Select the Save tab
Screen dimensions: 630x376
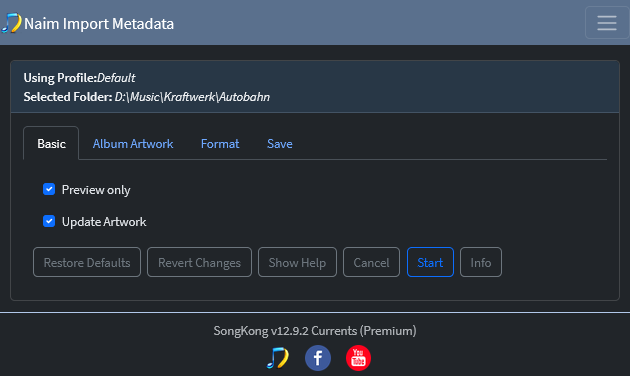pyautogui.click(x=280, y=144)
